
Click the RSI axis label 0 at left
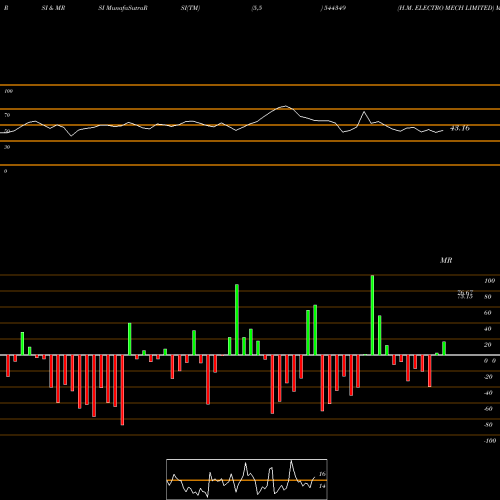click(5, 171)
